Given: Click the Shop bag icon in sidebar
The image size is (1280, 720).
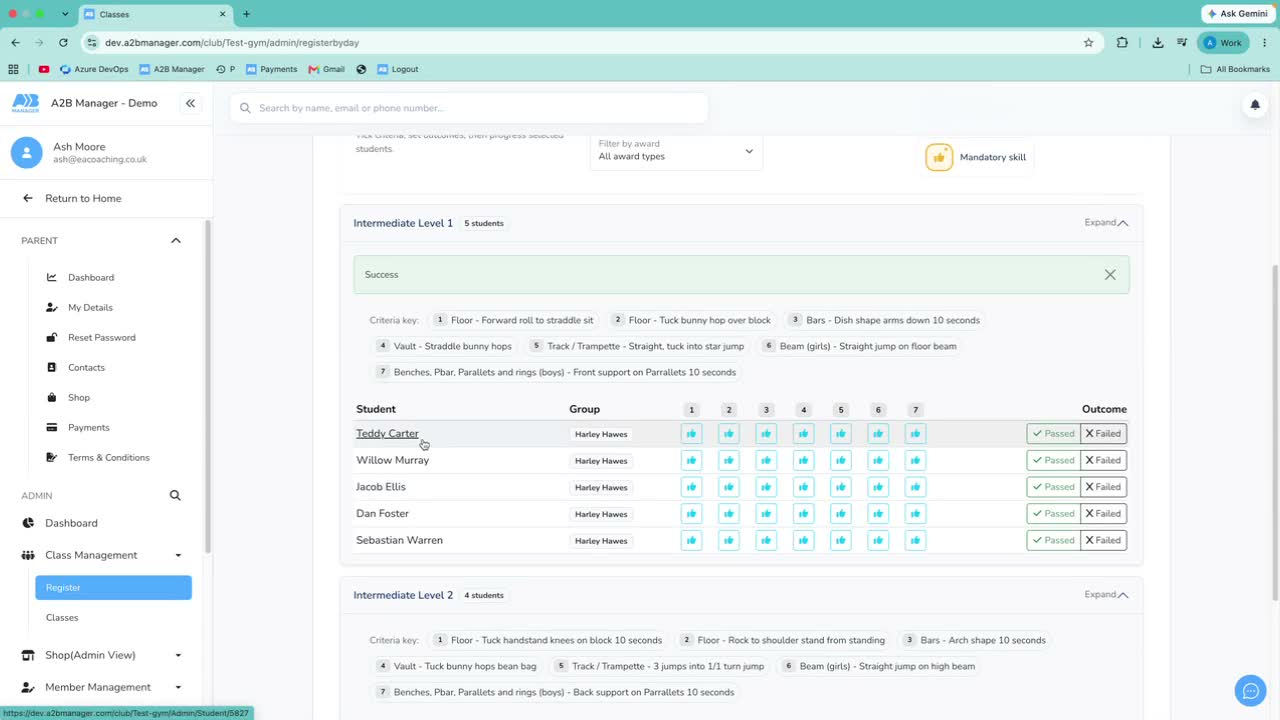Looking at the screenshot, I should tap(52, 397).
